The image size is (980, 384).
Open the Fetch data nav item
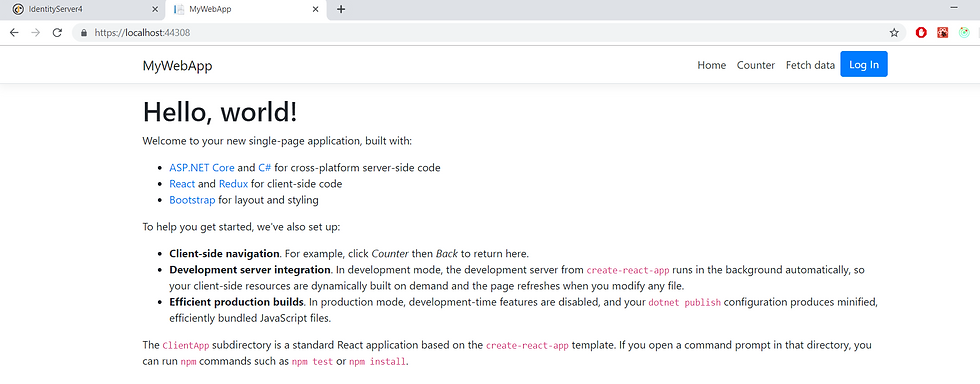pos(810,65)
